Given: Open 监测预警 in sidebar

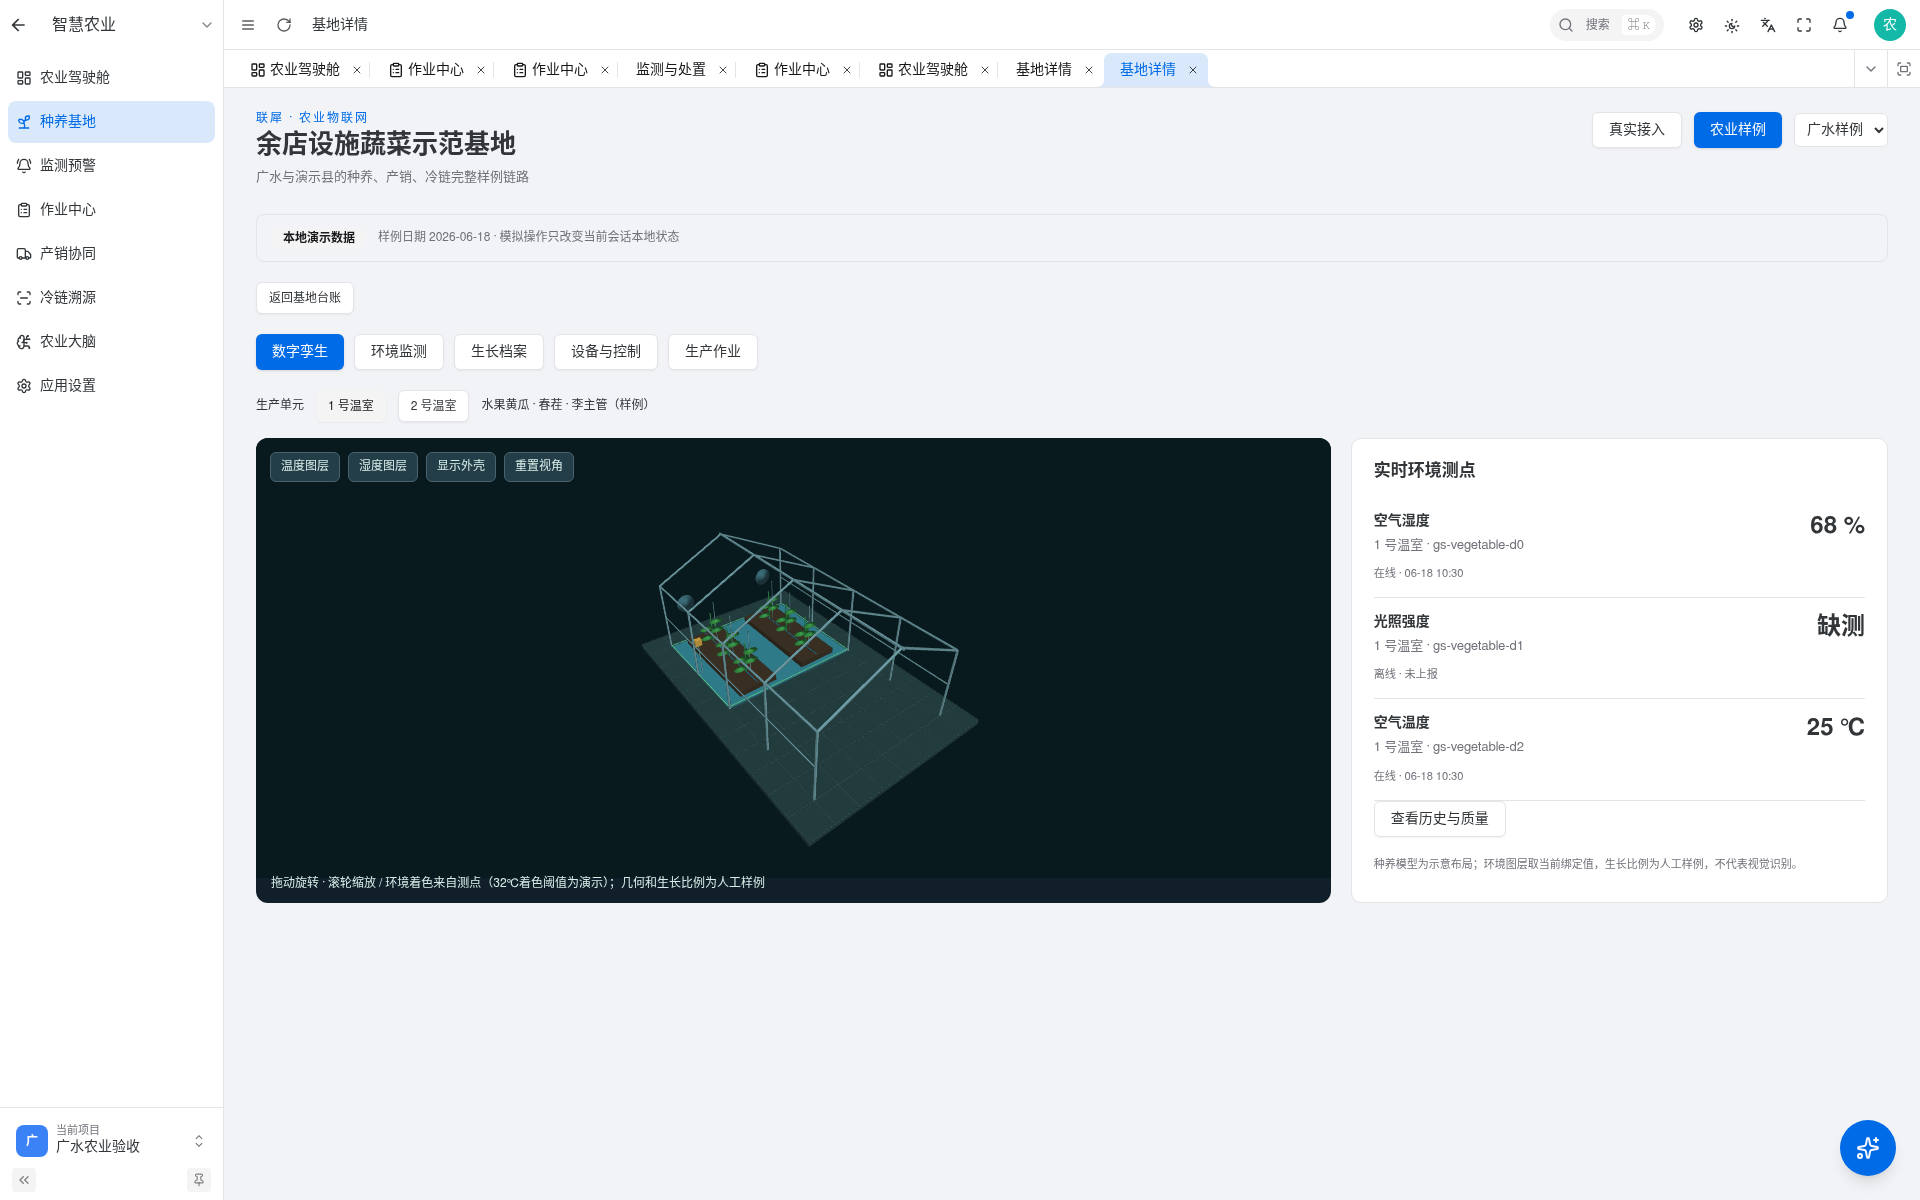Looking at the screenshot, I should coord(111,166).
